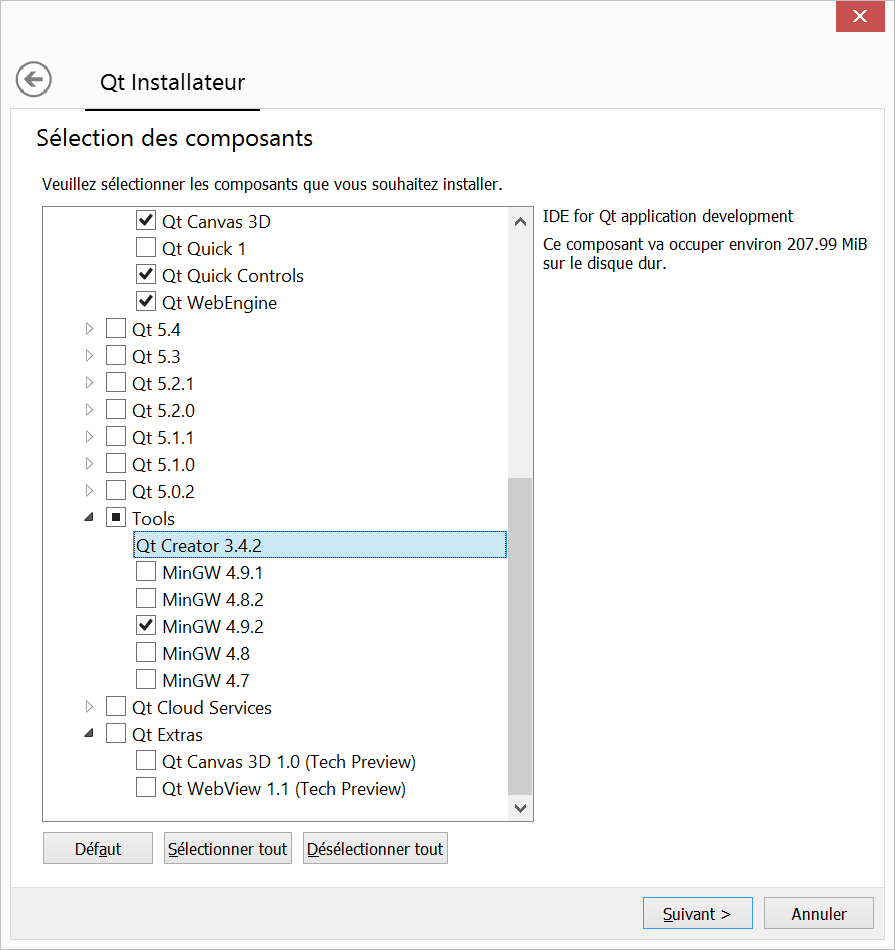Image resolution: width=895 pixels, height=950 pixels.
Task: Select the Qt 5.1.0 checkbox
Action: click(x=116, y=463)
